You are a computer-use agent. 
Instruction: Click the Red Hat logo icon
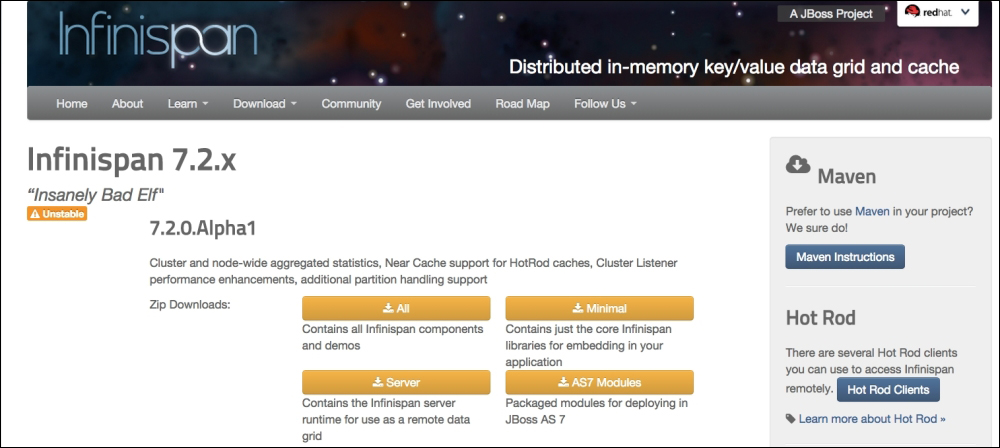pyautogui.click(x=912, y=13)
